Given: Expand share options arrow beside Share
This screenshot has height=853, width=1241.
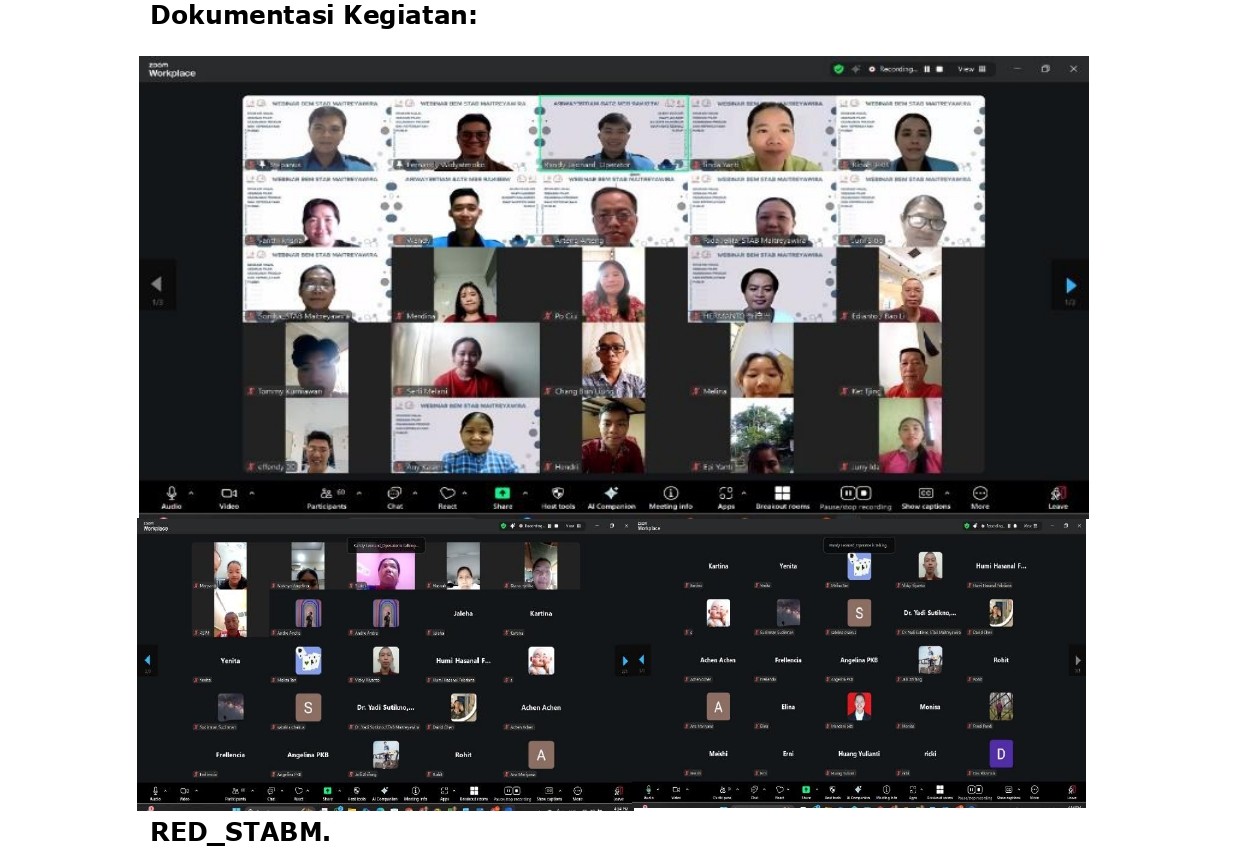Looking at the screenshot, I should (x=524, y=492).
